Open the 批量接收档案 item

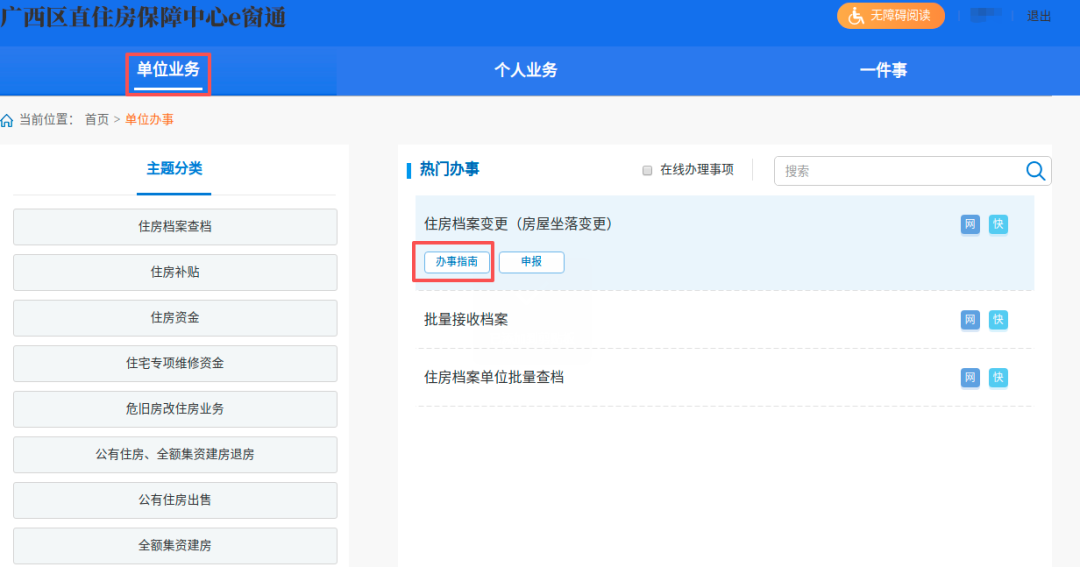click(466, 320)
